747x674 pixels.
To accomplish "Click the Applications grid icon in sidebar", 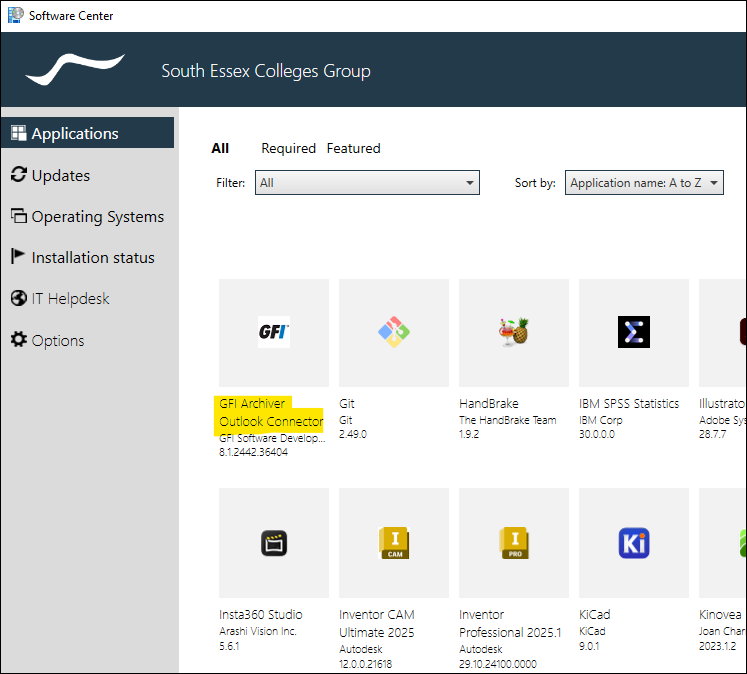I will pyautogui.click(x=19, y=133).
